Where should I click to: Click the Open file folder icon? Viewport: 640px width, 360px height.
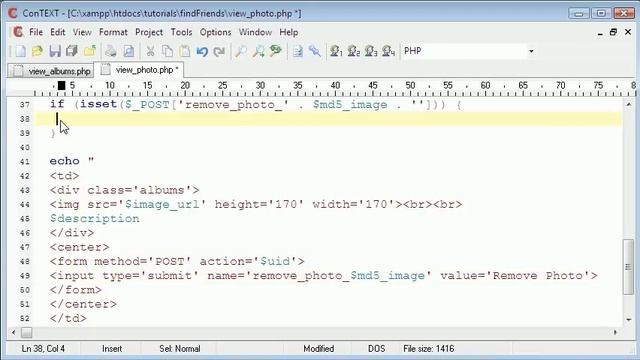pyautogui.click(x=37, y=51)
